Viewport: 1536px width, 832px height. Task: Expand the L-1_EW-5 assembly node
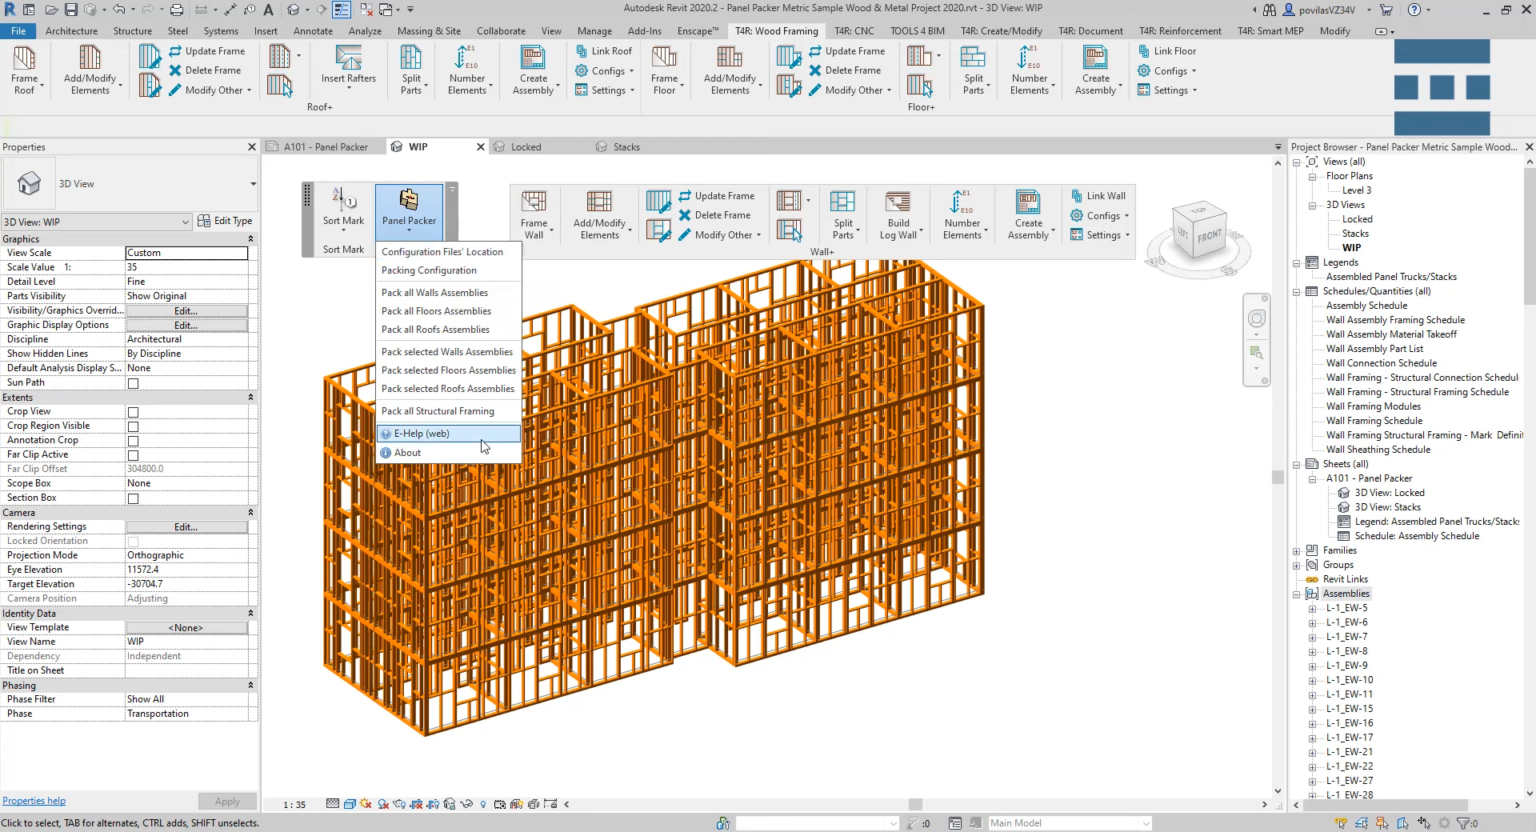pos(1312,608)
